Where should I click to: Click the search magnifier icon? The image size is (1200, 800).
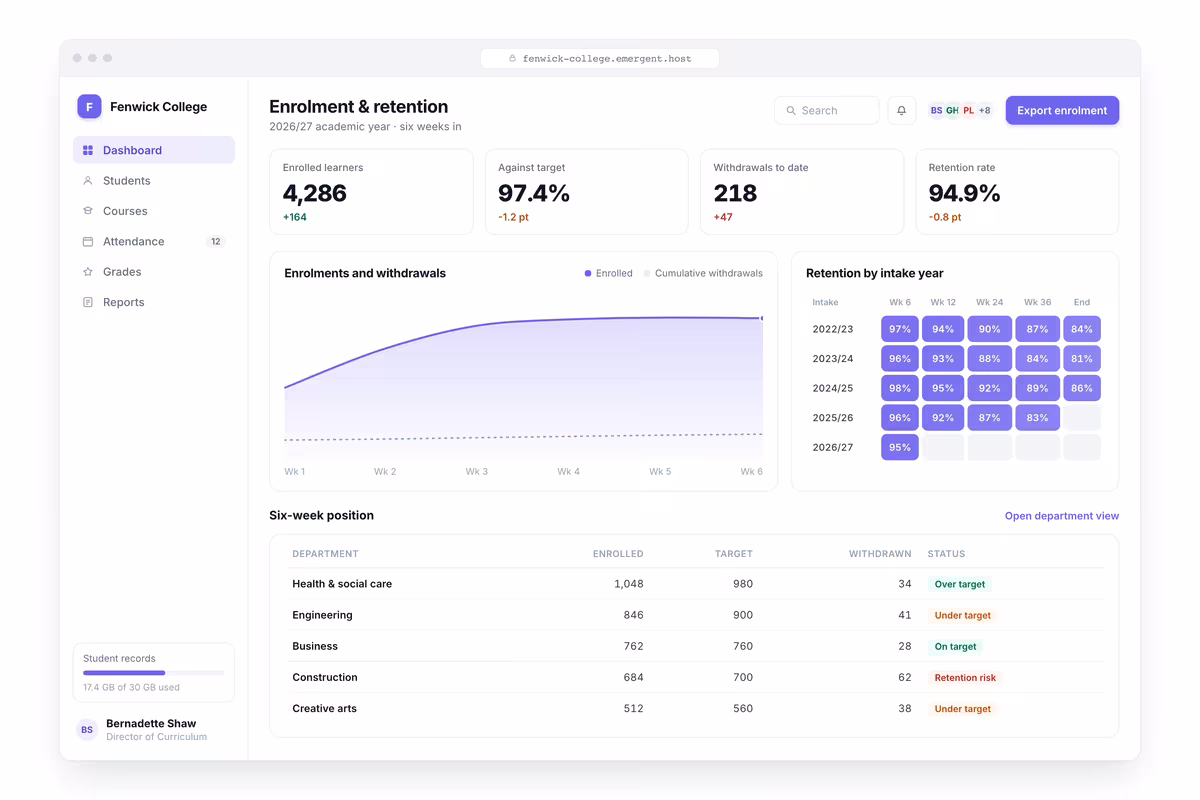(x=791, y=111)
